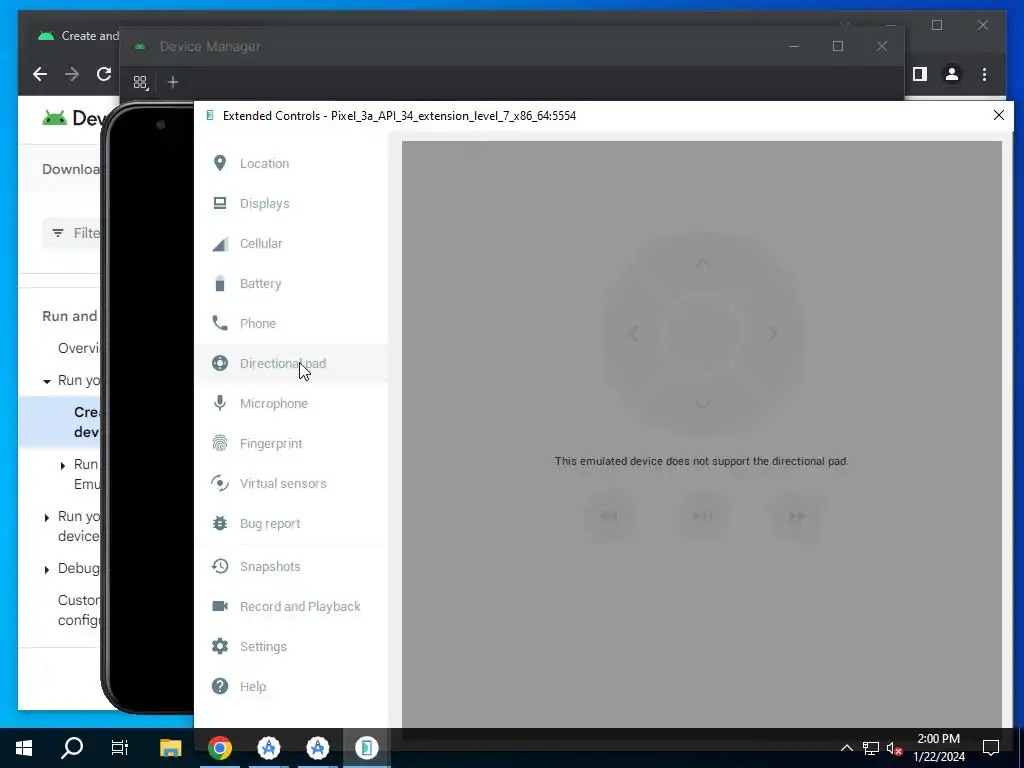Viewport: 1024px width, 768px height.
Task: Open the Battery settings
Action: click(291, 283)
